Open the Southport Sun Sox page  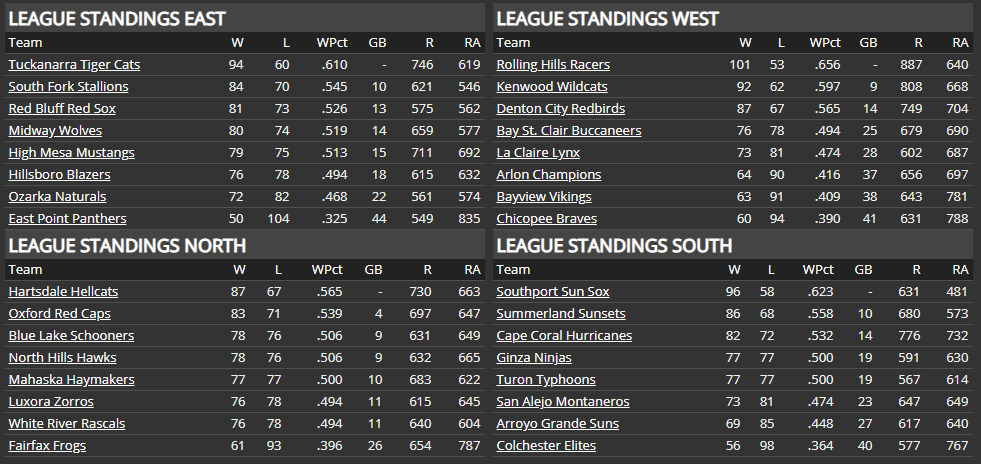pyautogui.click(x=553, y=292)
